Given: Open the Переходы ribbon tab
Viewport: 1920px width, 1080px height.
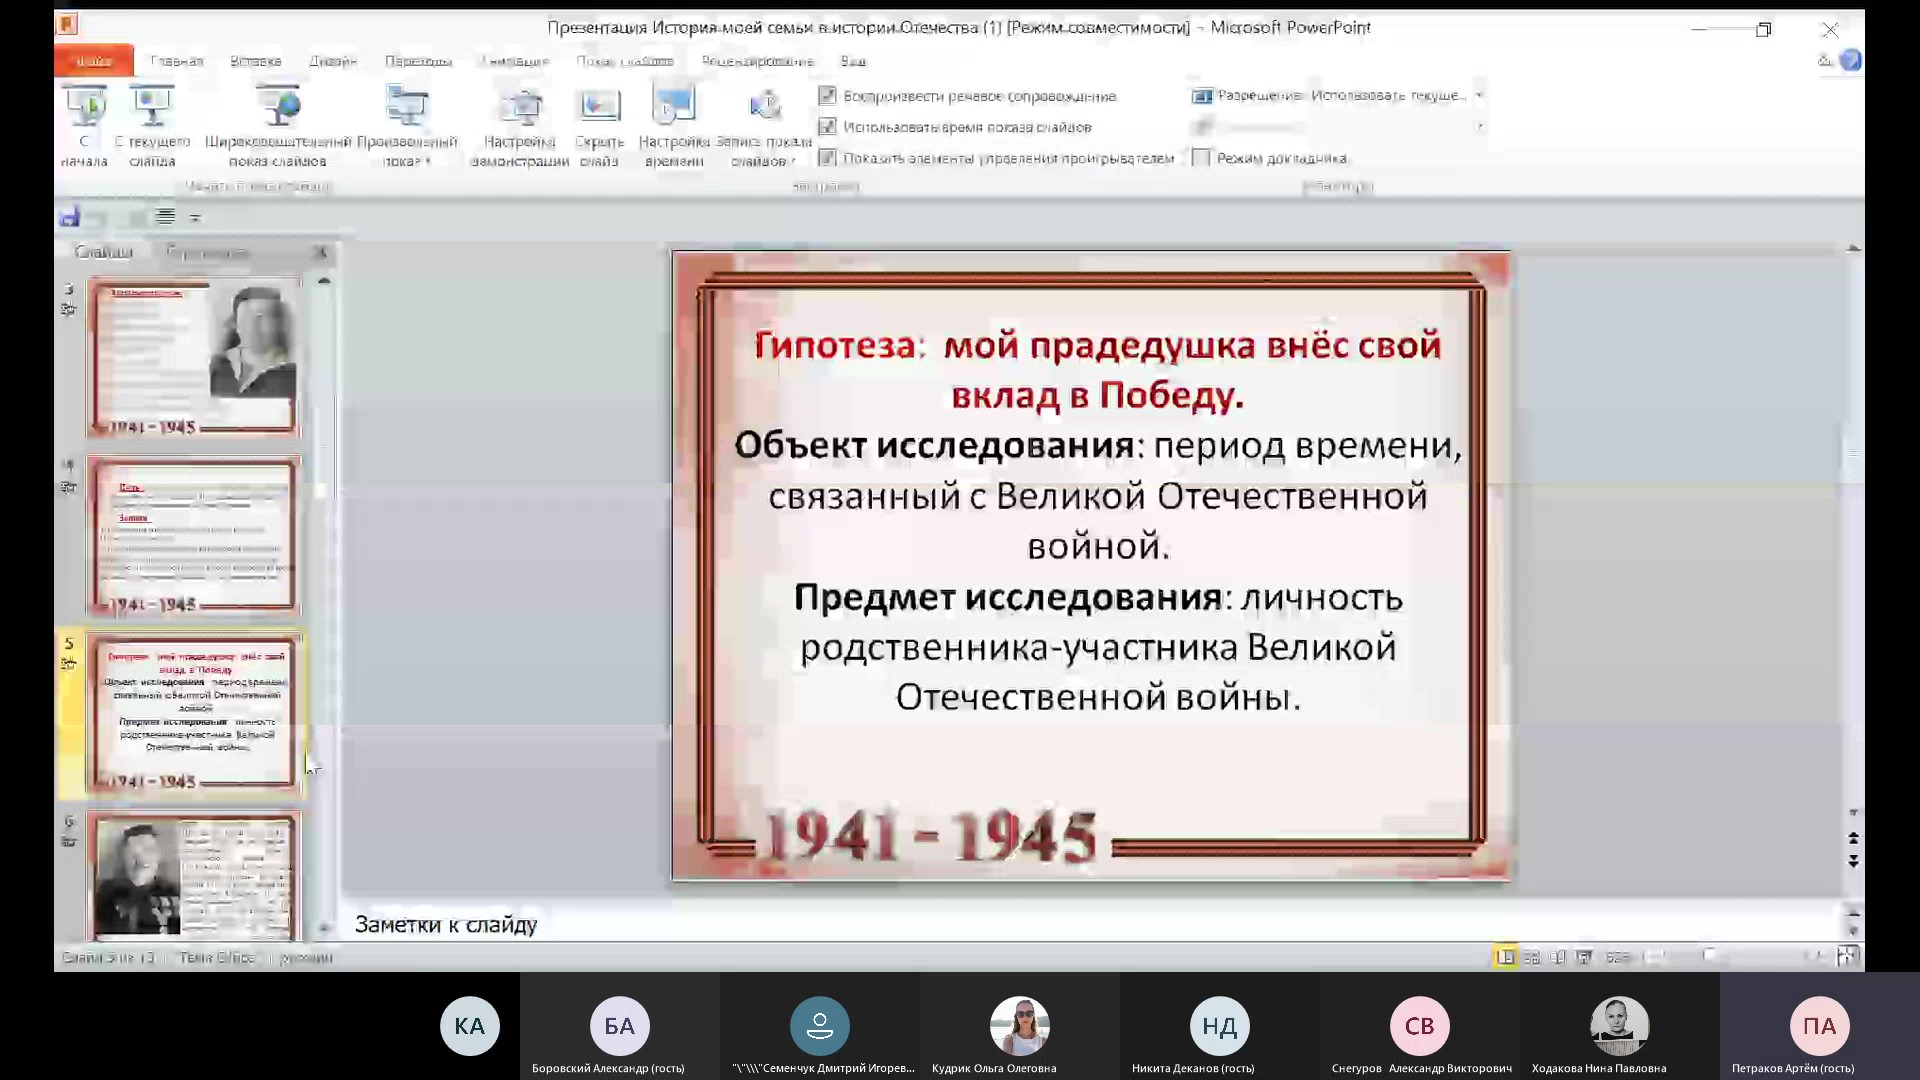Looking at the screenshot, I should tap(418, 60).
